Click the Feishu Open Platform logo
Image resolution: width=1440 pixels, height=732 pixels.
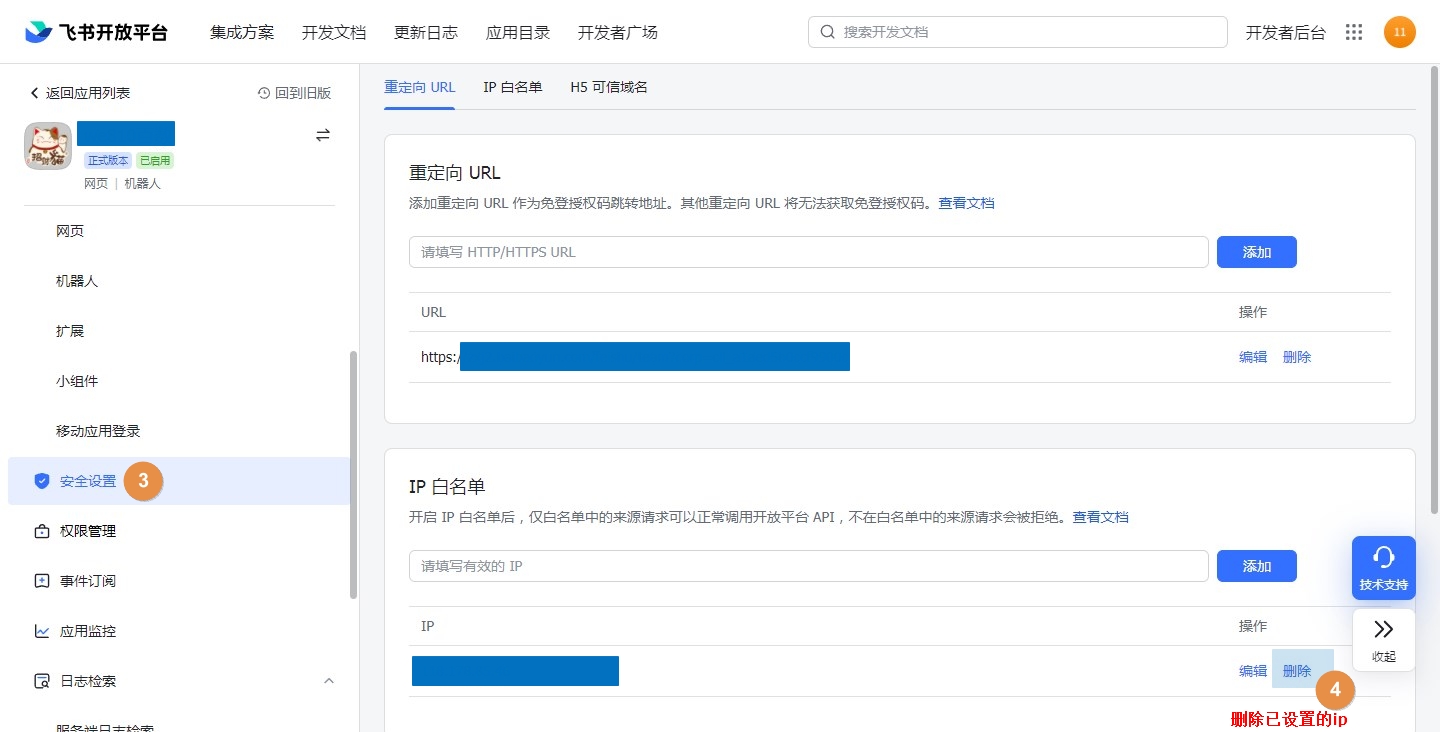[97, 32]
